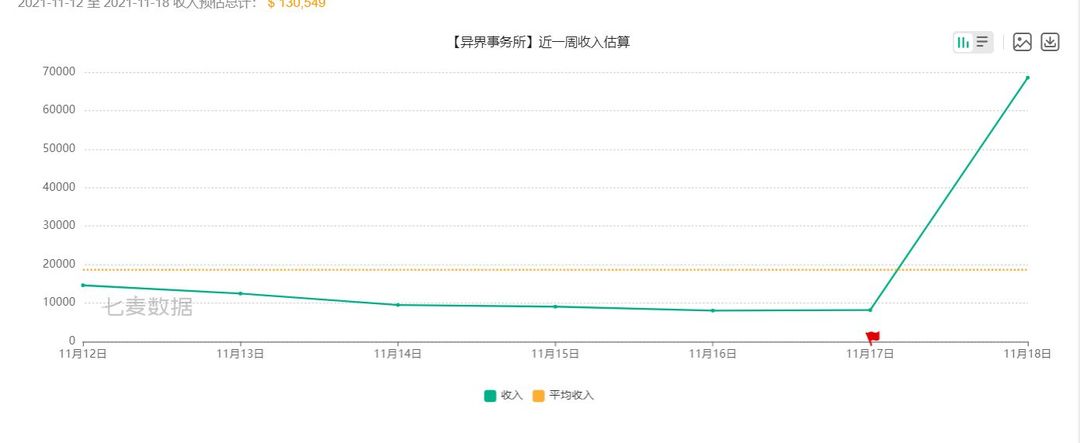This screenshot has height=443, width=1080.
Task: Click the orange 平均收入 legend swatch
Action: pyautogui.click(x=538, y=395)
